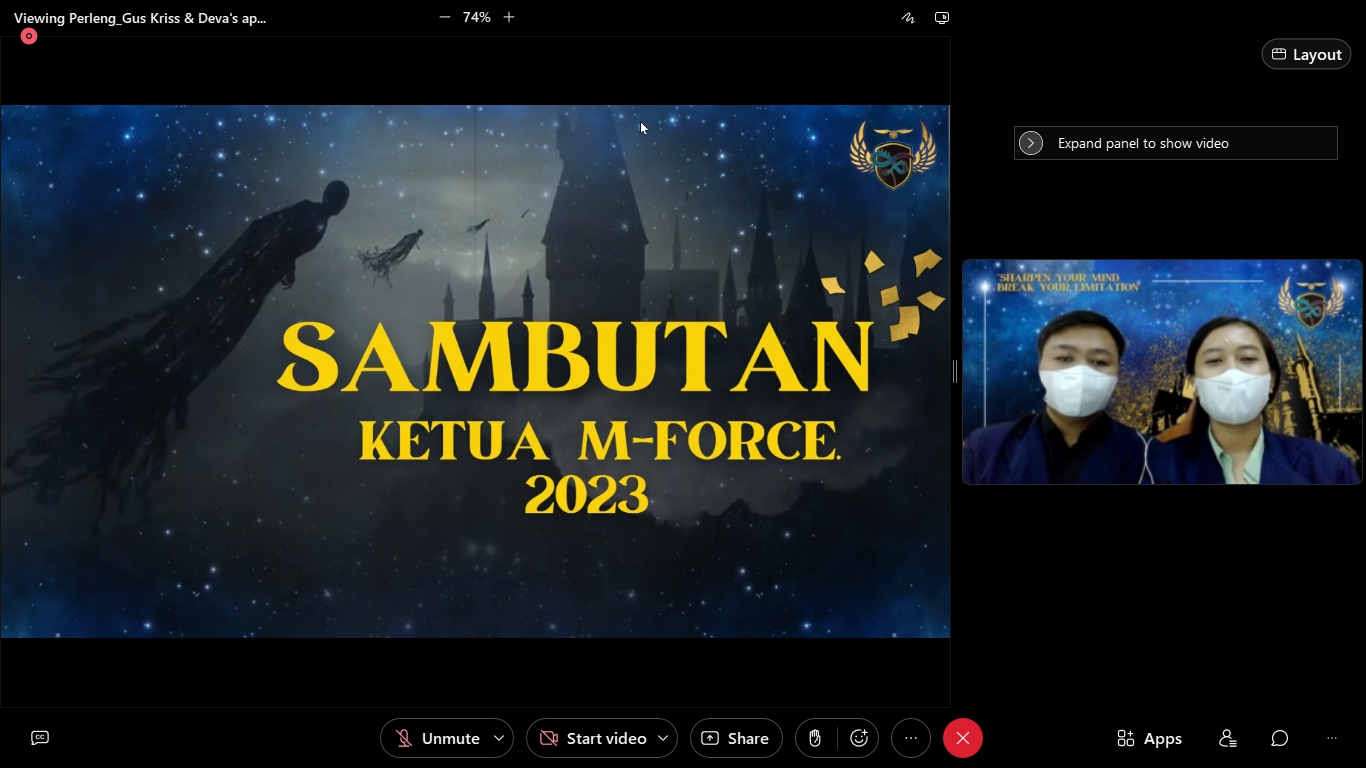Zoom in shared content with plus icon
This screenshot has height=768, width=1366.
[x=509, y=17]
